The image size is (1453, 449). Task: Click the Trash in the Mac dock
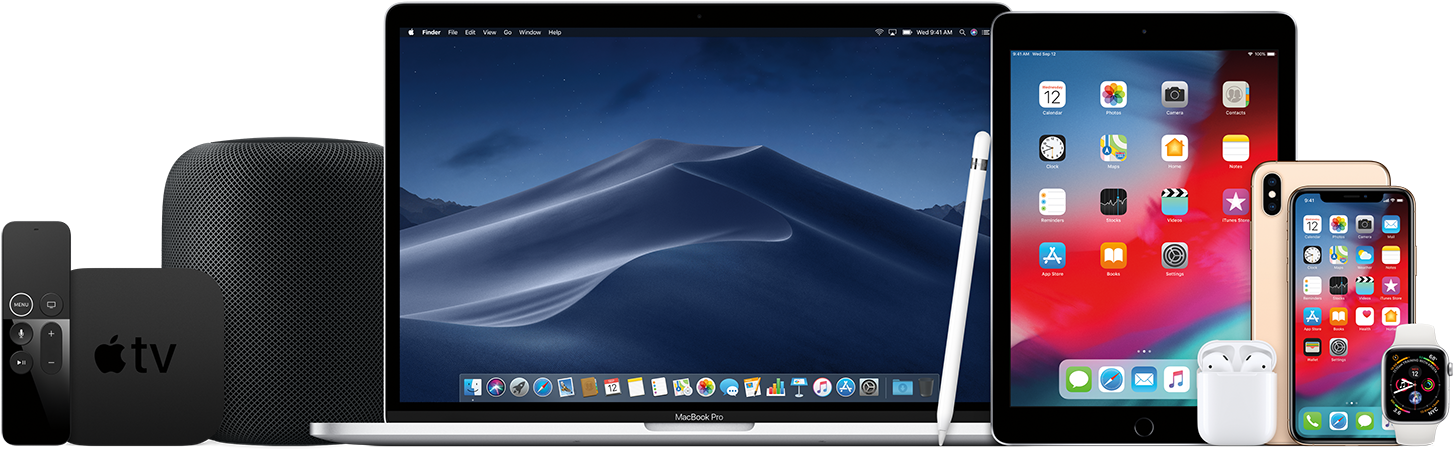tap(927, 387)
